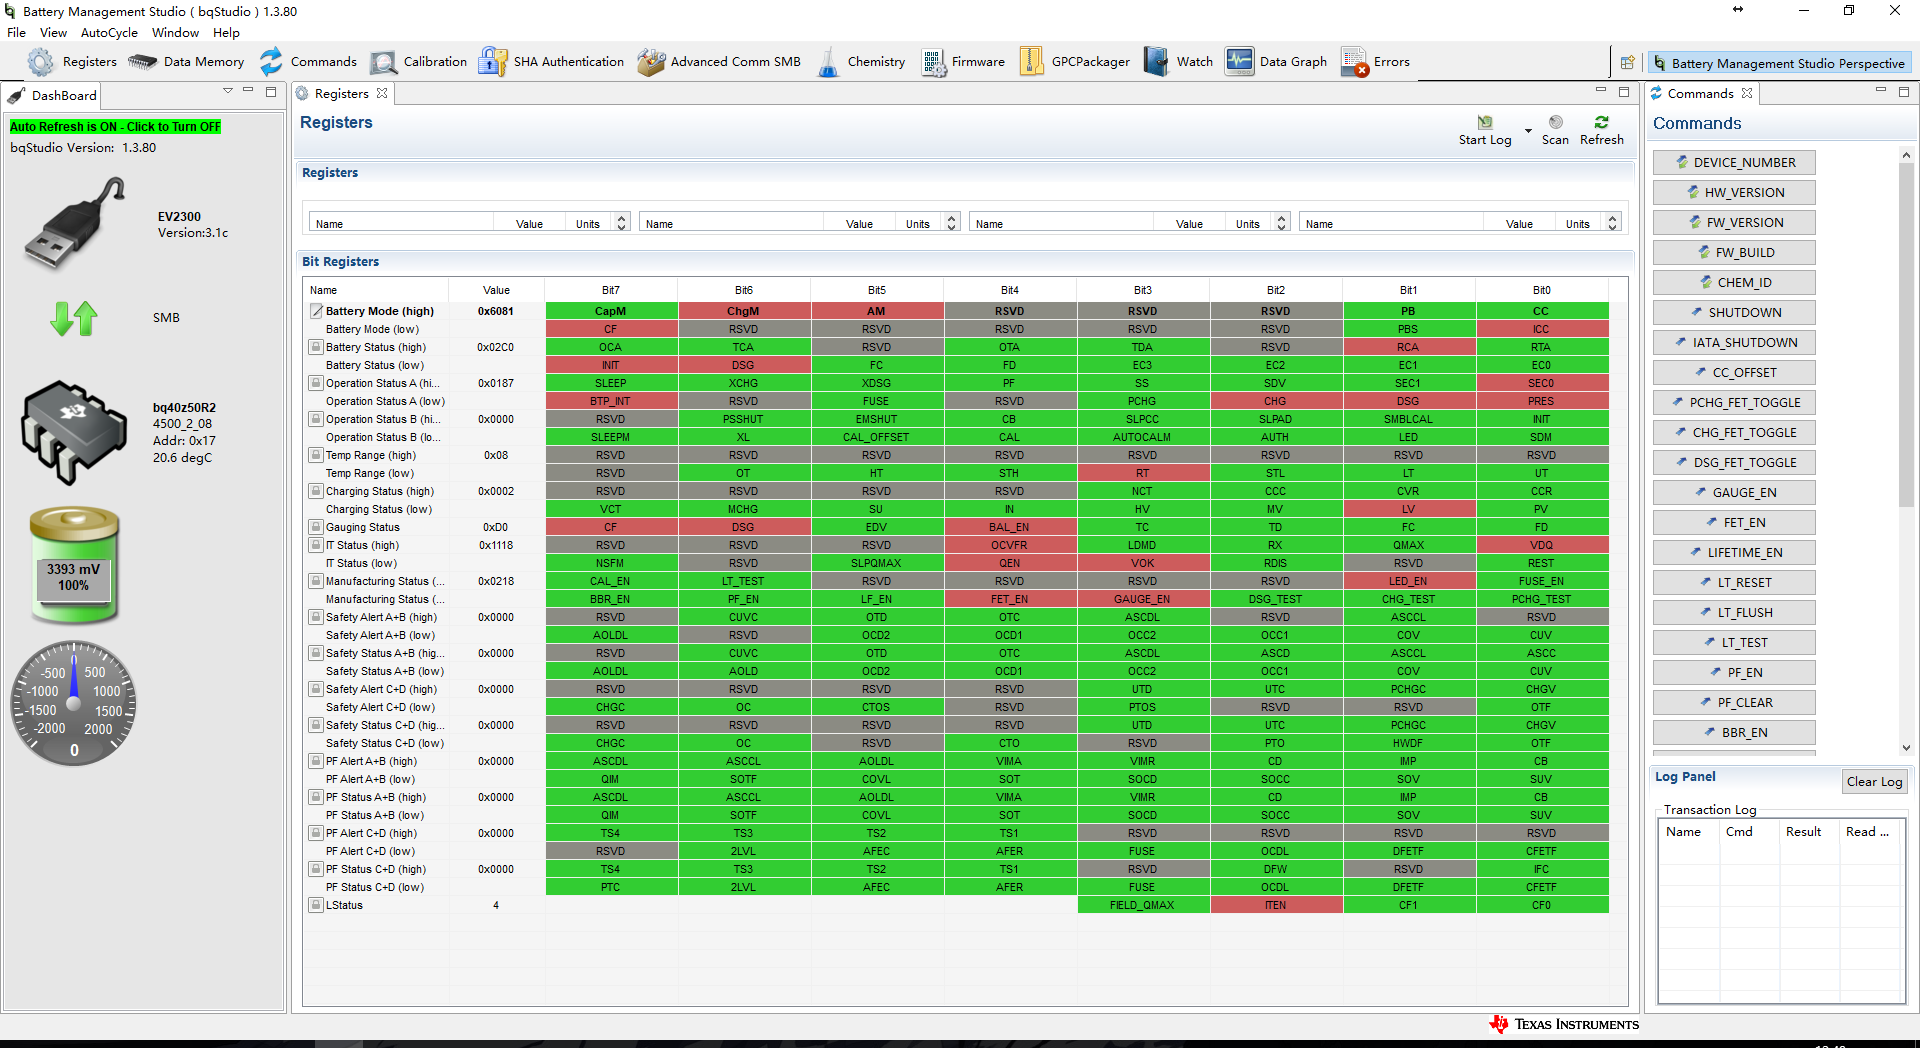This screenshot has height=1048, width=1920.
Task: Send the CHG_FET_TOGGLE command
Action: pos(1734,433)
